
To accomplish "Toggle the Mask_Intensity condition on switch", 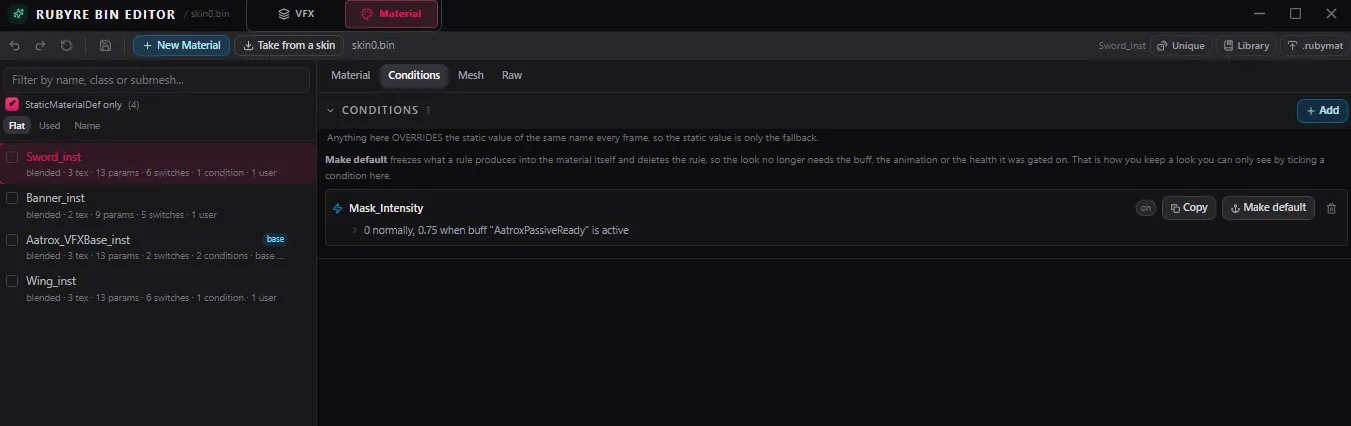I will tap(1145, 208).
